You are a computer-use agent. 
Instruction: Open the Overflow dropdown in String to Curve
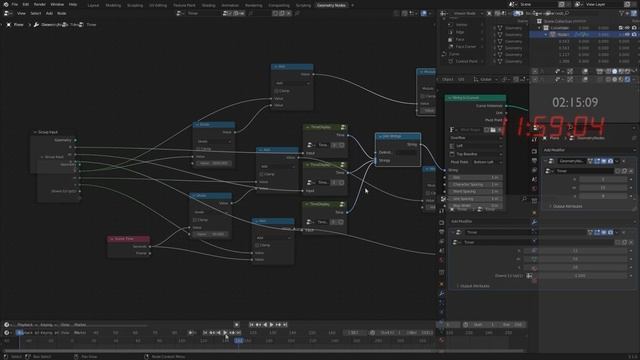tap(476, 138)
